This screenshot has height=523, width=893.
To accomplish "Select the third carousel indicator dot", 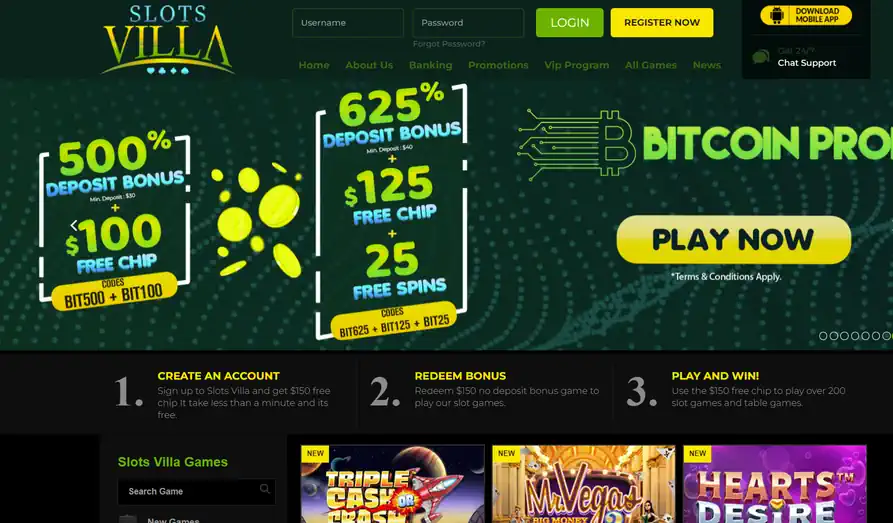I will coord(844,336).
